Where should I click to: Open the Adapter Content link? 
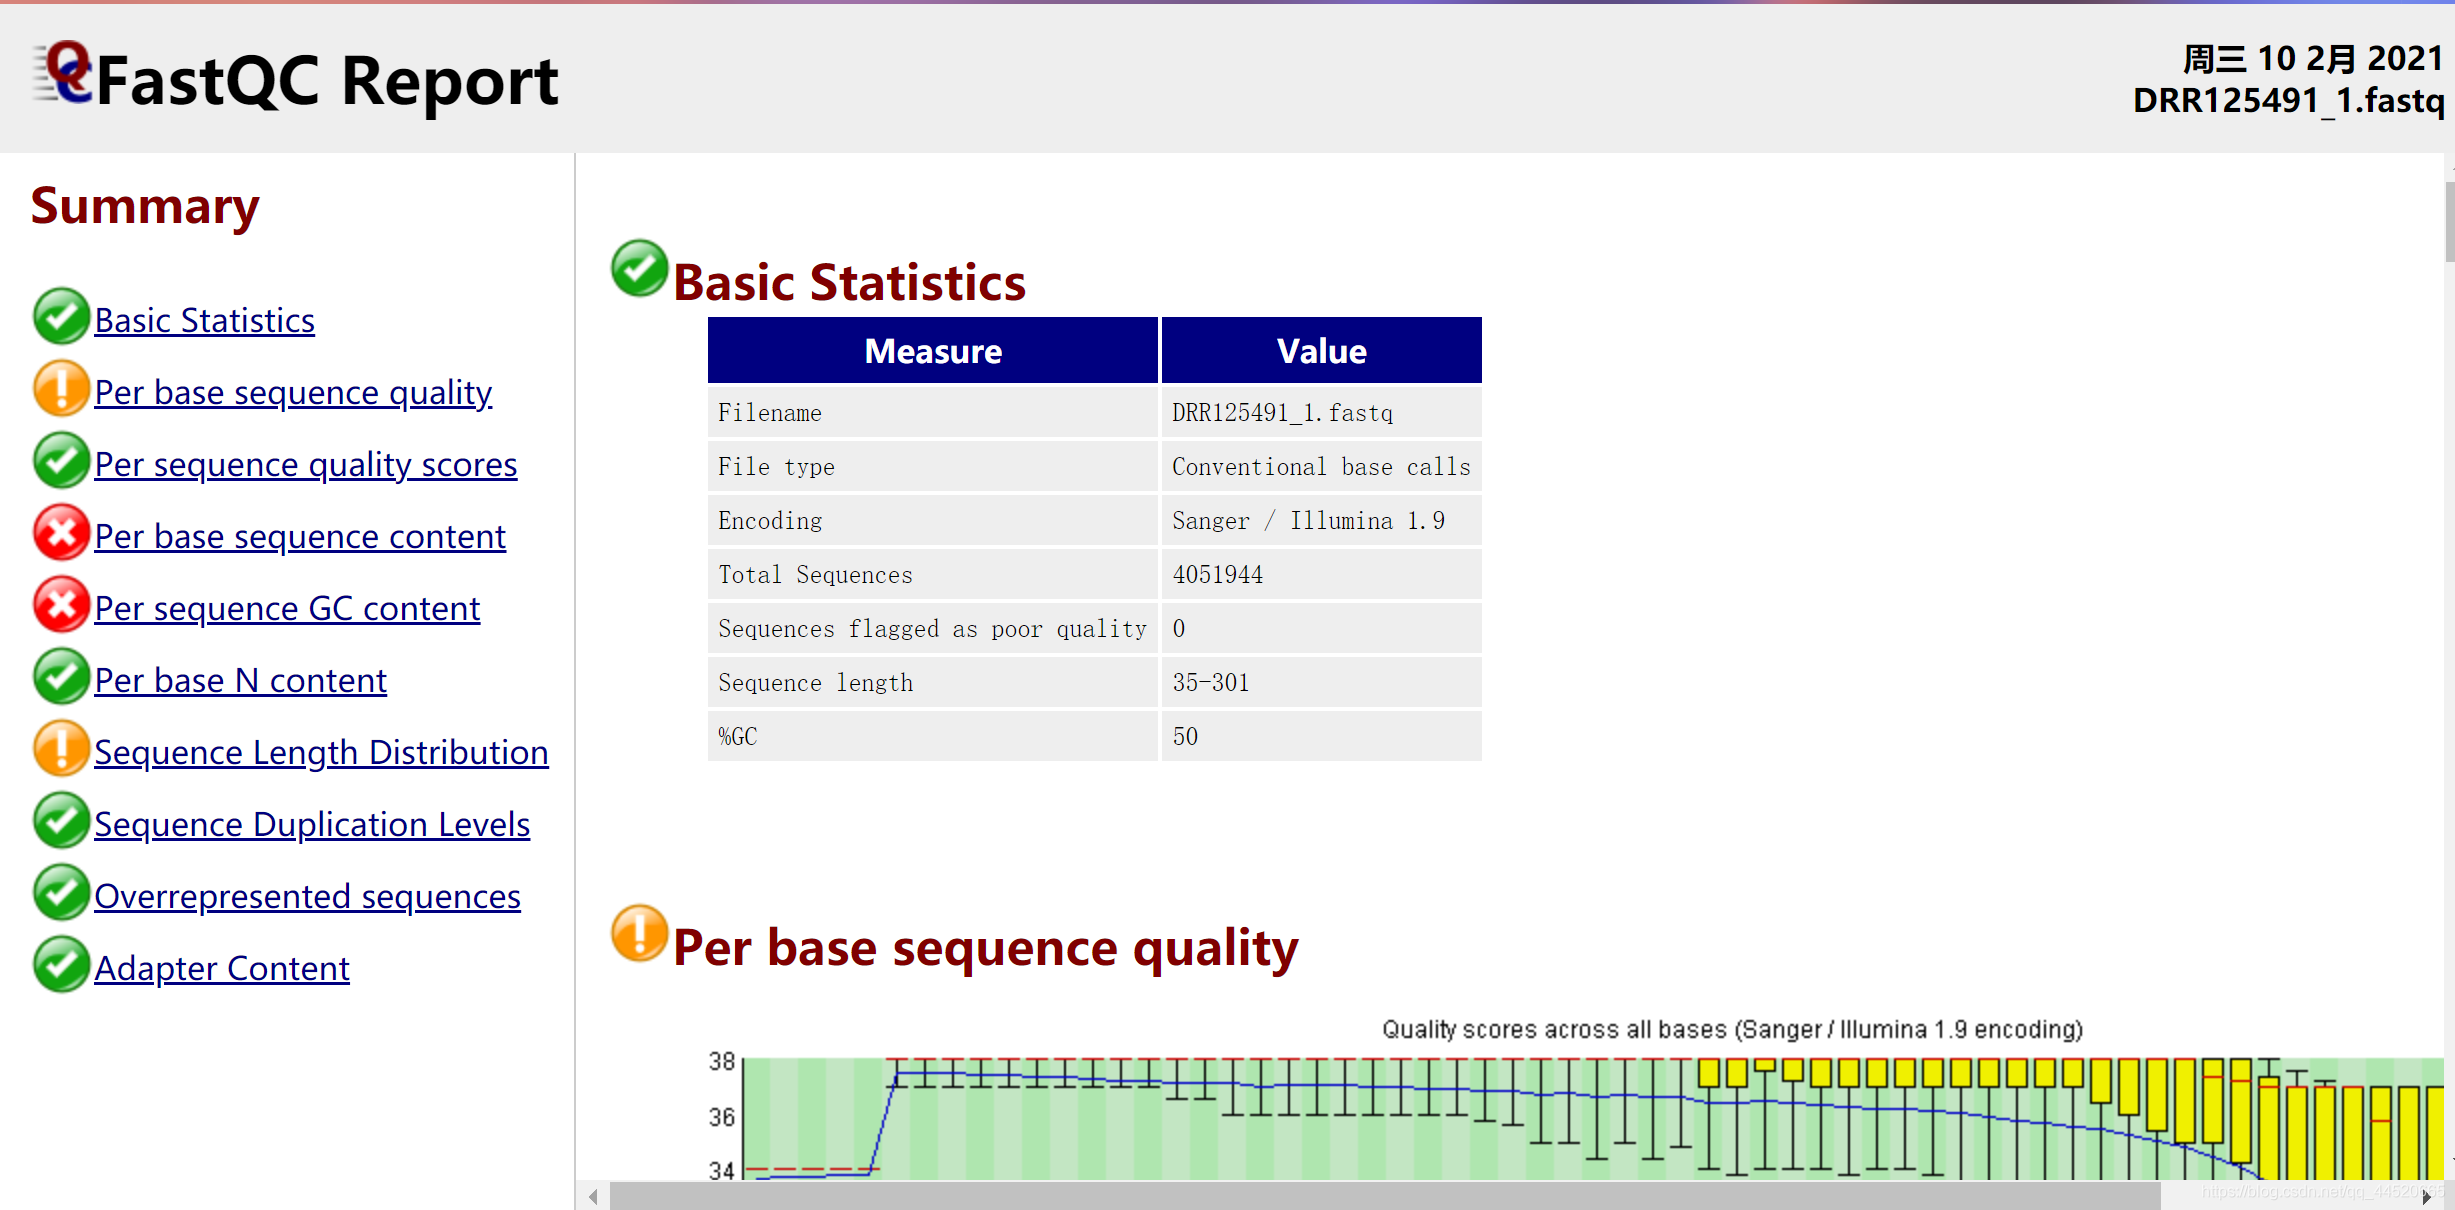(x=221, y=969)
